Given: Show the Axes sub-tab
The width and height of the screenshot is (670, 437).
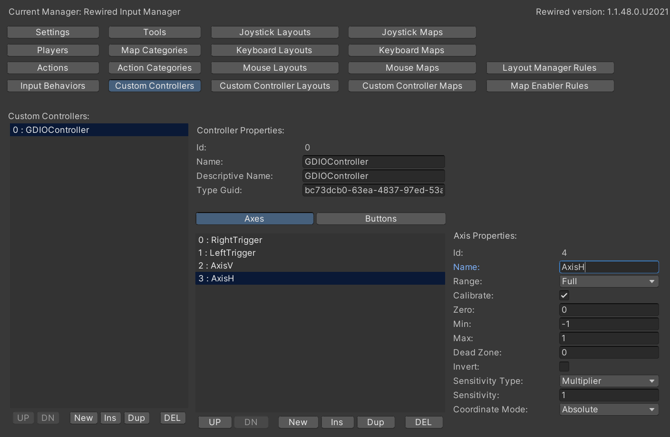Looking at the screenshot, I should click(254, 218).
